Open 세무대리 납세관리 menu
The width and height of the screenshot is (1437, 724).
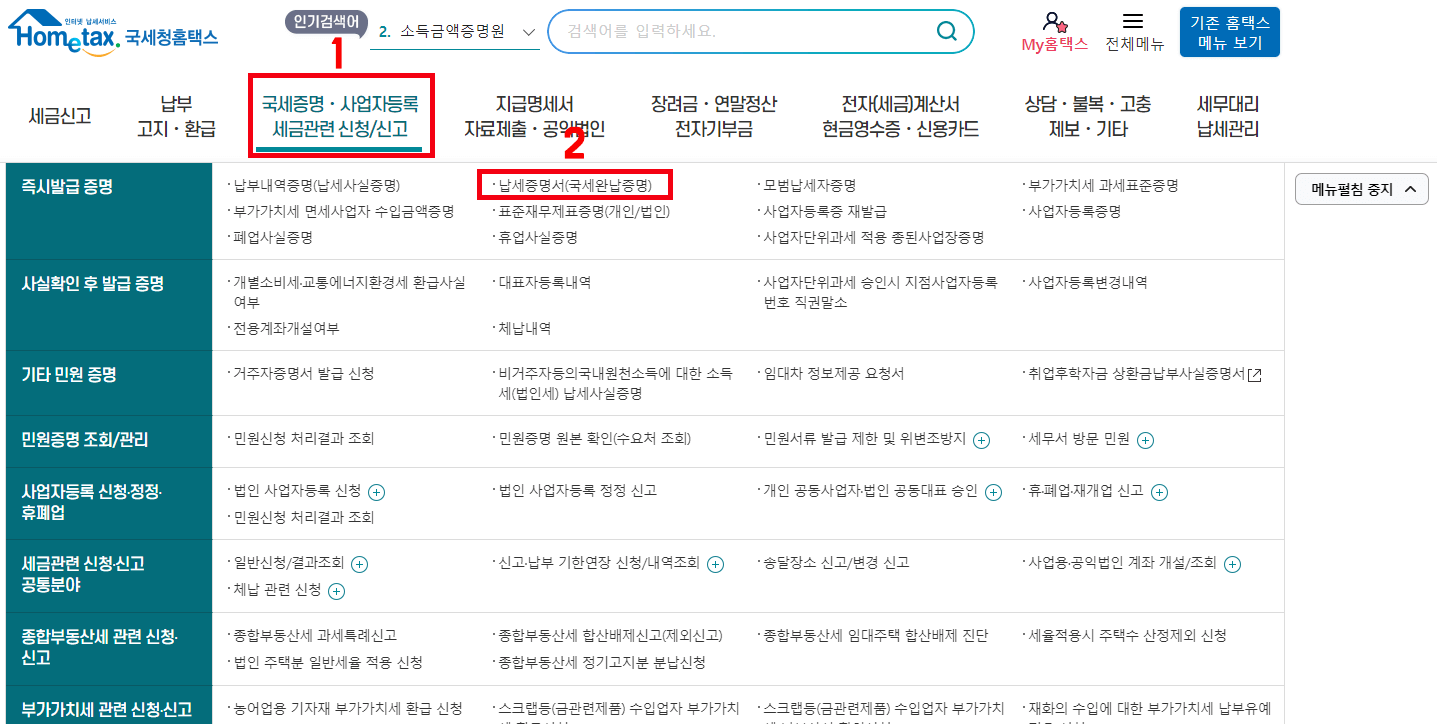click(1228, 116)
